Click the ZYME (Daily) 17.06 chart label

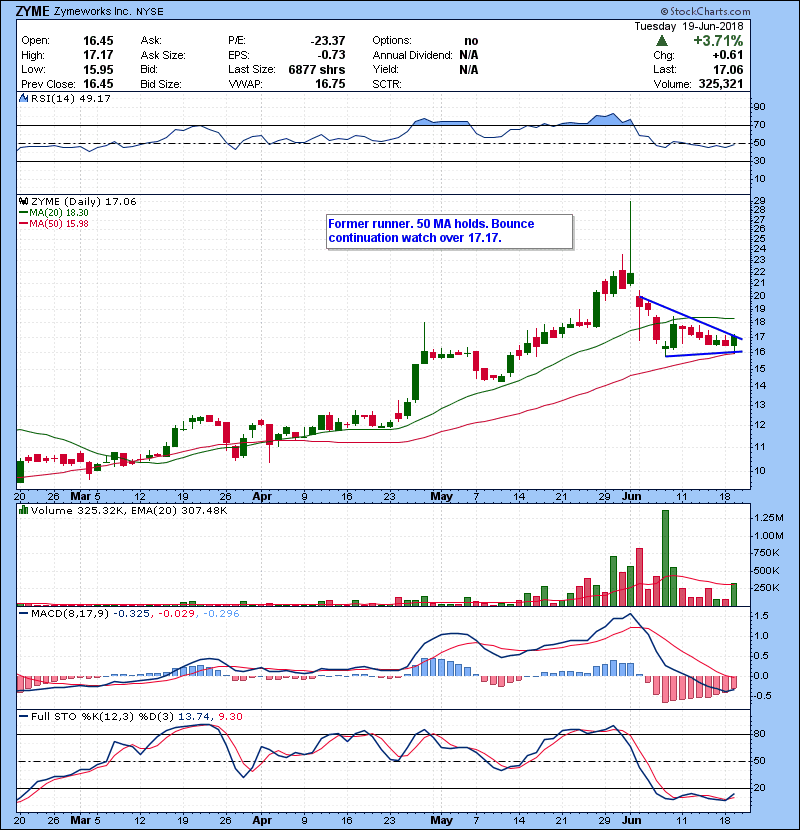tap(84, 201)
